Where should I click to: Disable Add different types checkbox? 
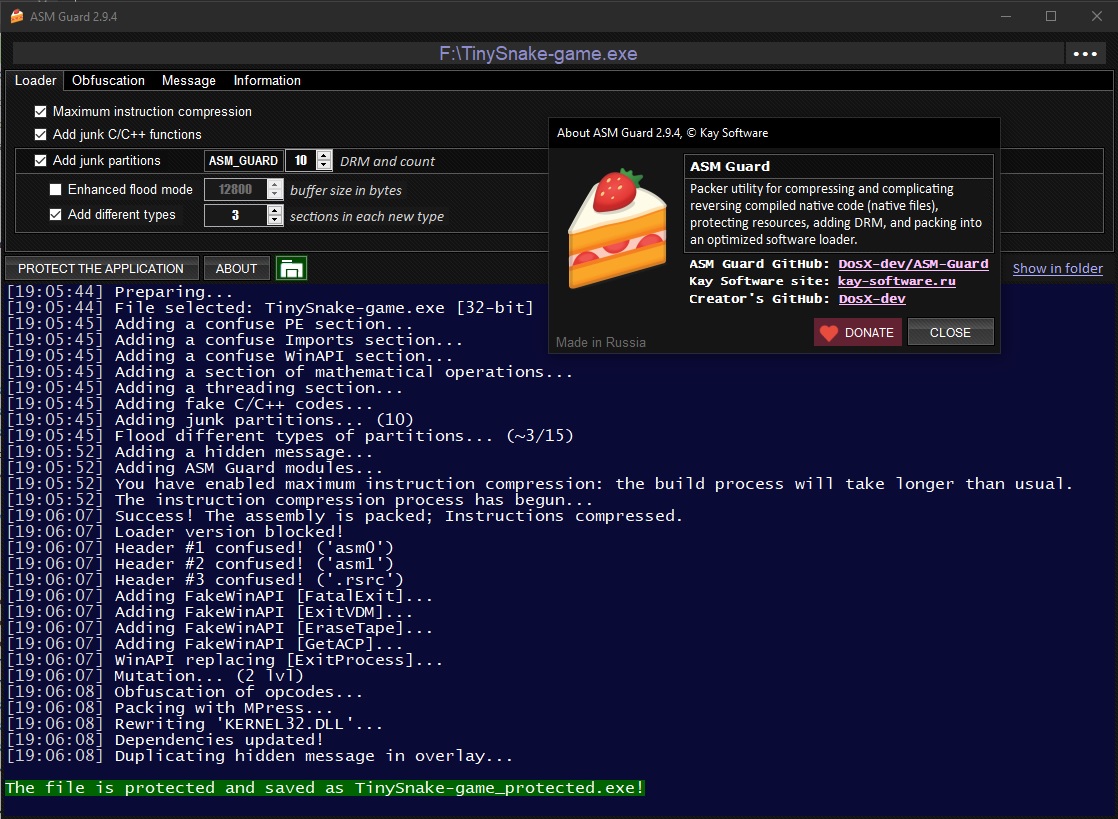click(x=56, y=215)
